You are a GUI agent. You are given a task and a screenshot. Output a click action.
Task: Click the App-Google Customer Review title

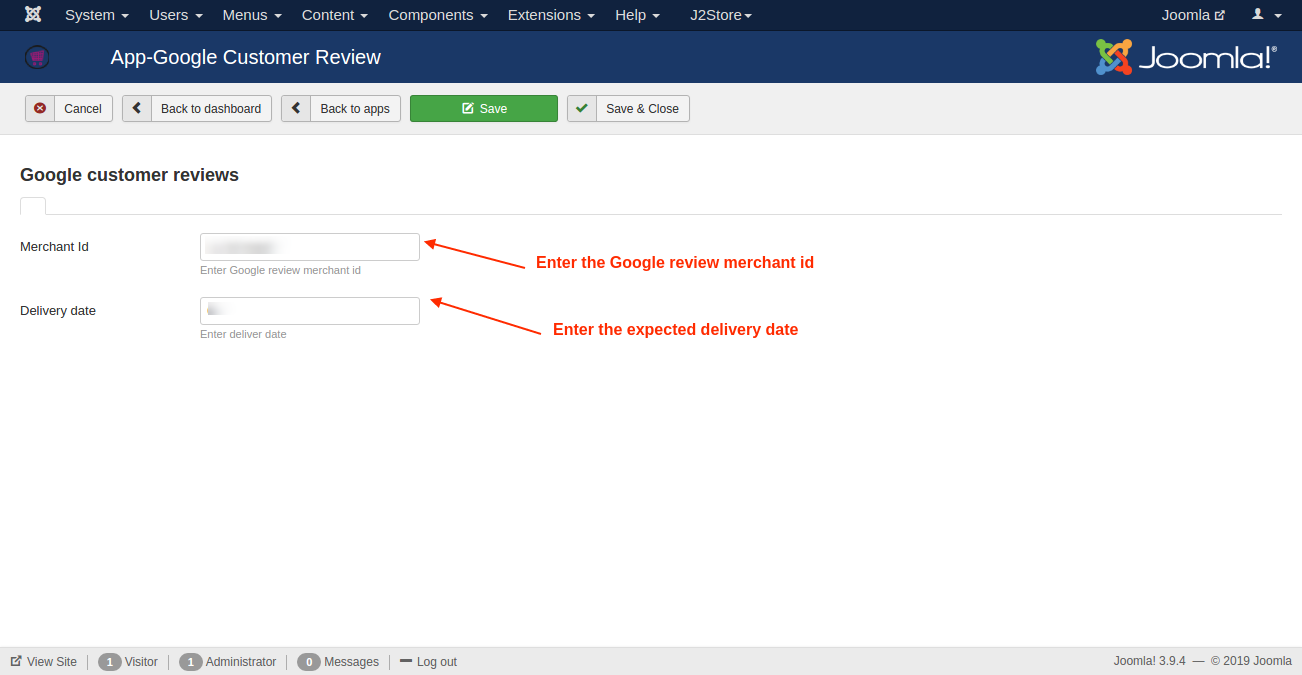coord(246,57)
